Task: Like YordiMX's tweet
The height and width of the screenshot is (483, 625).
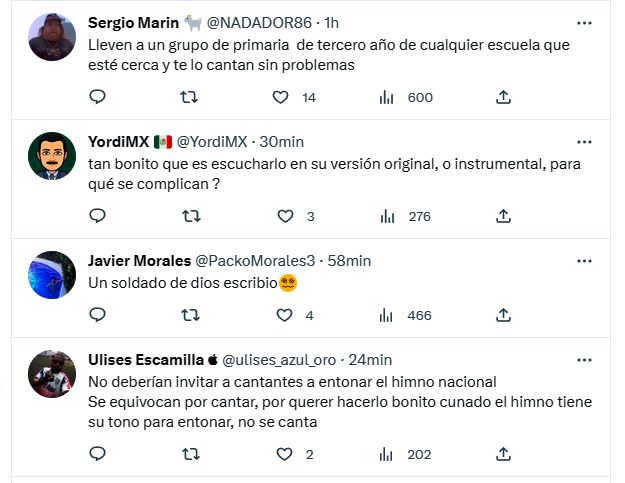Action: pyautogui.click(x=285, y=216)
